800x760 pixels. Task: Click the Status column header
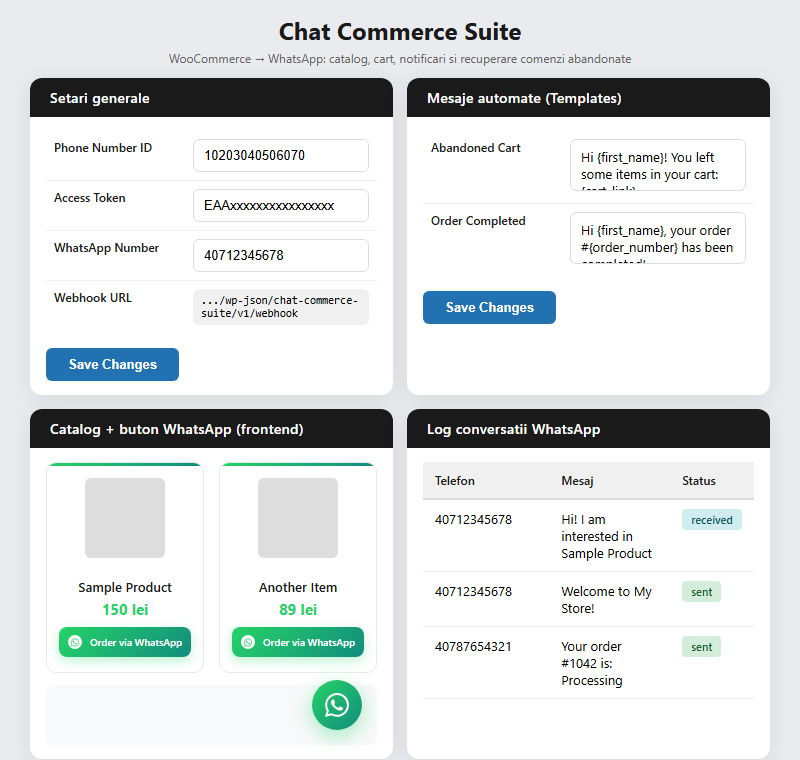coord(699,480)
